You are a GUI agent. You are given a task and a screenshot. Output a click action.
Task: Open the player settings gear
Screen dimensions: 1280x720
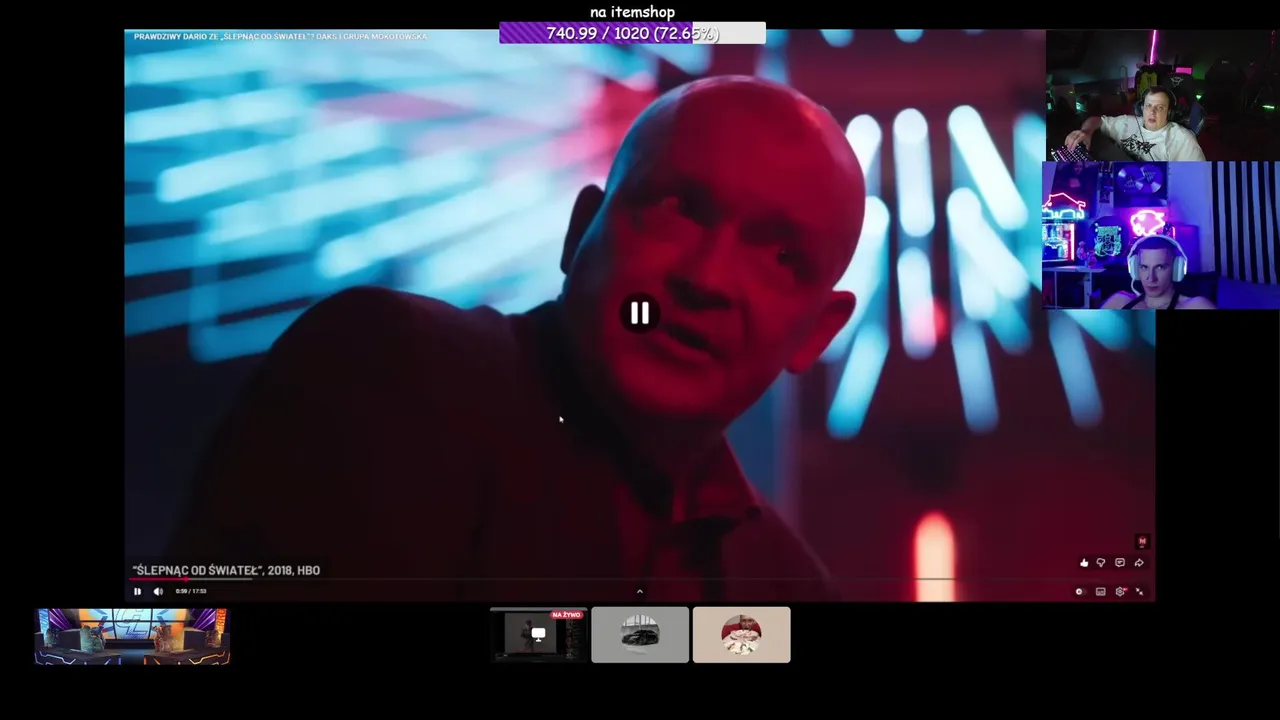point(1120,591)
